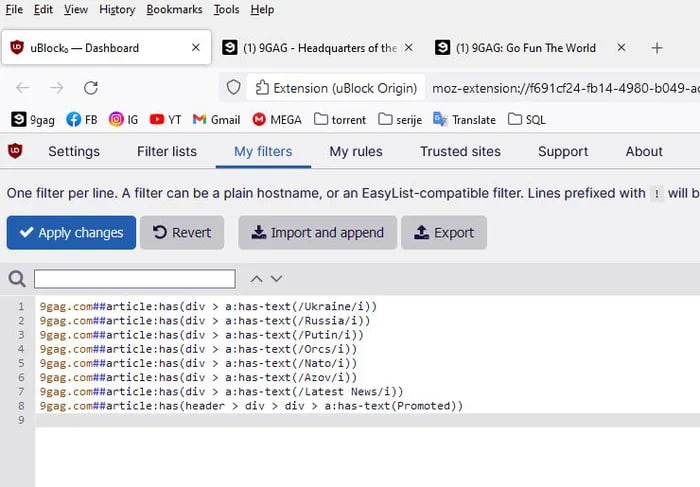
Task: Click the browser reload page icon
Action: pos(91,88)
